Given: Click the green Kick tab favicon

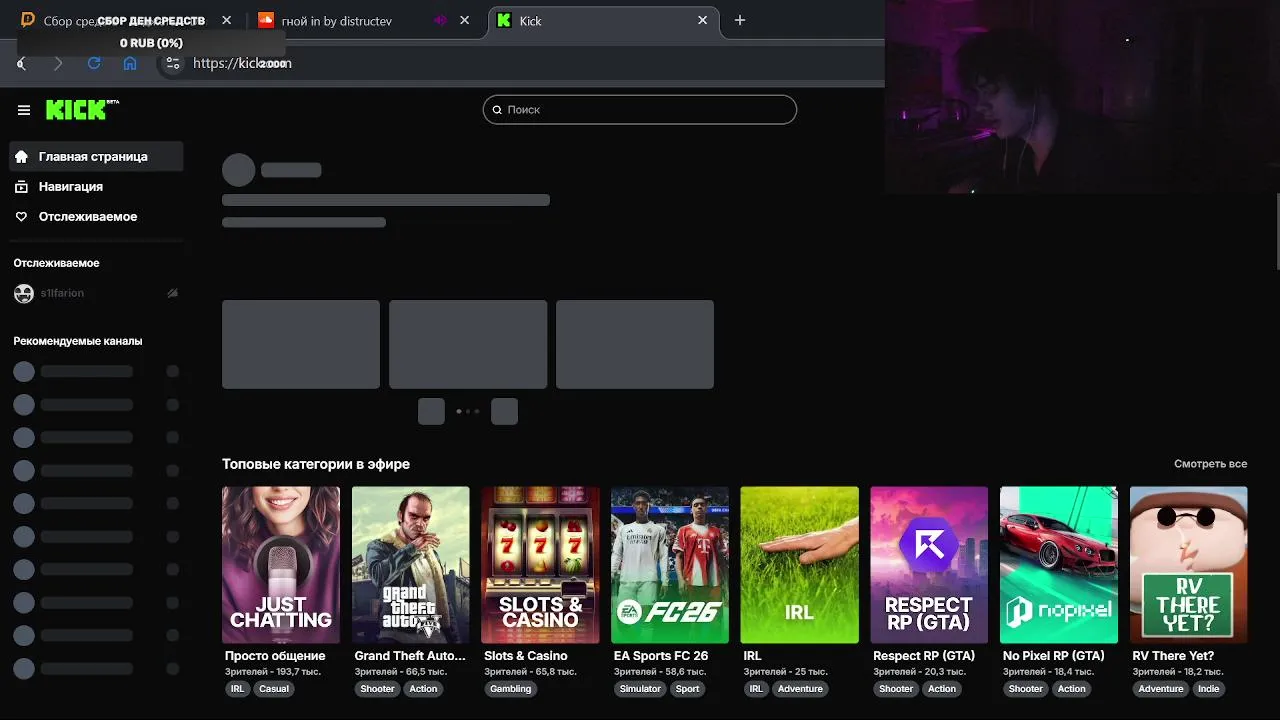Looking at the screenshot, I should tap(504, 20).
